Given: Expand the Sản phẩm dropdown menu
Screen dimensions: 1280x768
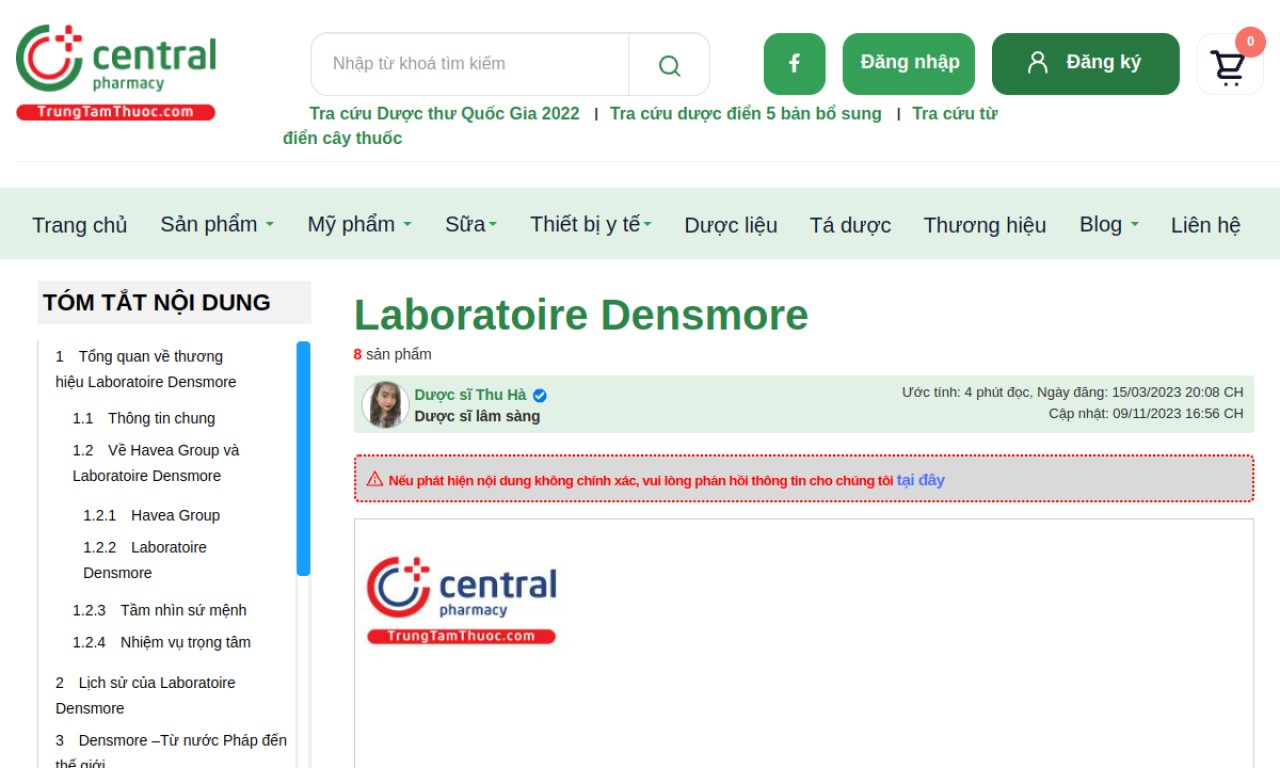Looking at the screenshot, I should pyautogui.click(x=217, y=224).
